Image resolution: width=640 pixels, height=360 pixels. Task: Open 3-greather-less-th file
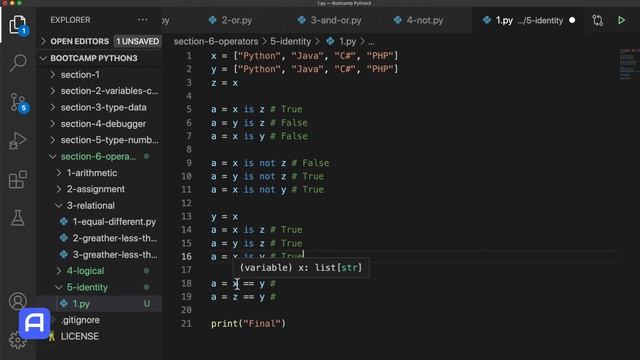[x=115, y=254]
